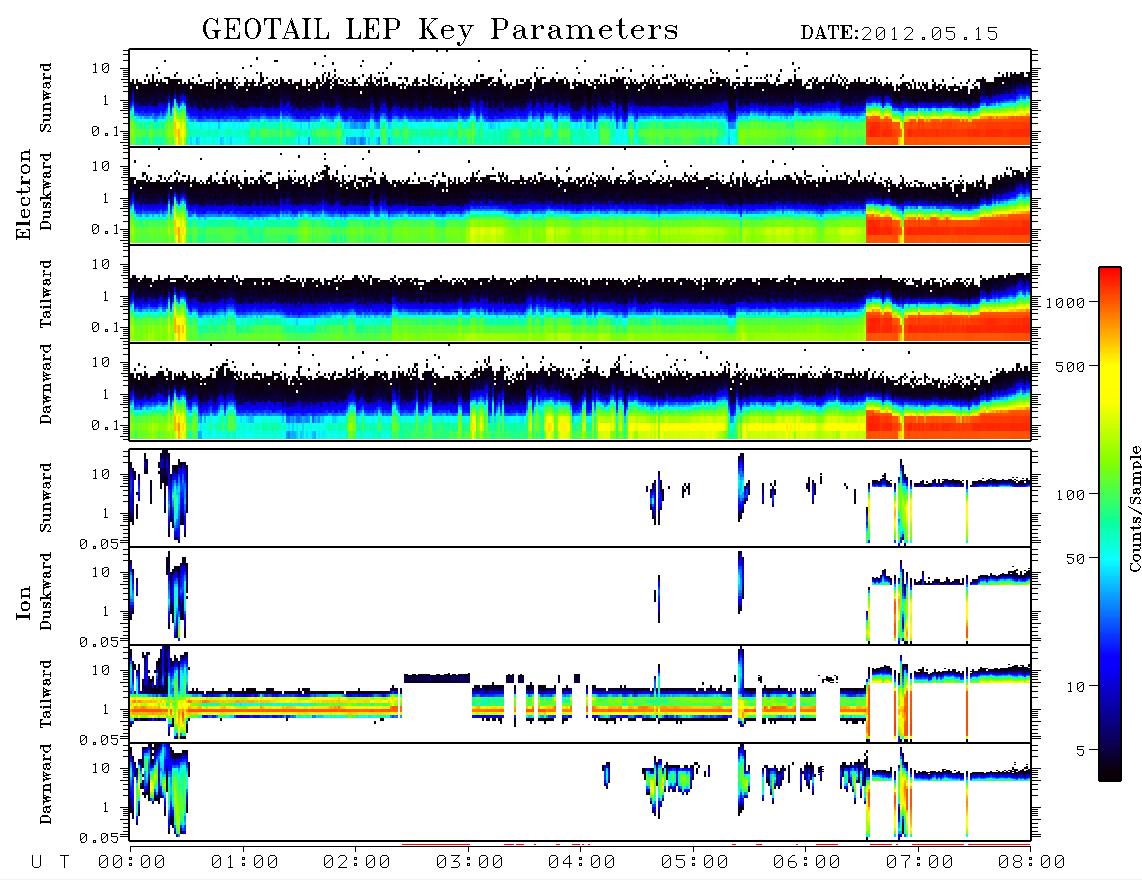Click the Electron Tailward panel label
Screen dimensions: 1142x880
click(46, 294)
